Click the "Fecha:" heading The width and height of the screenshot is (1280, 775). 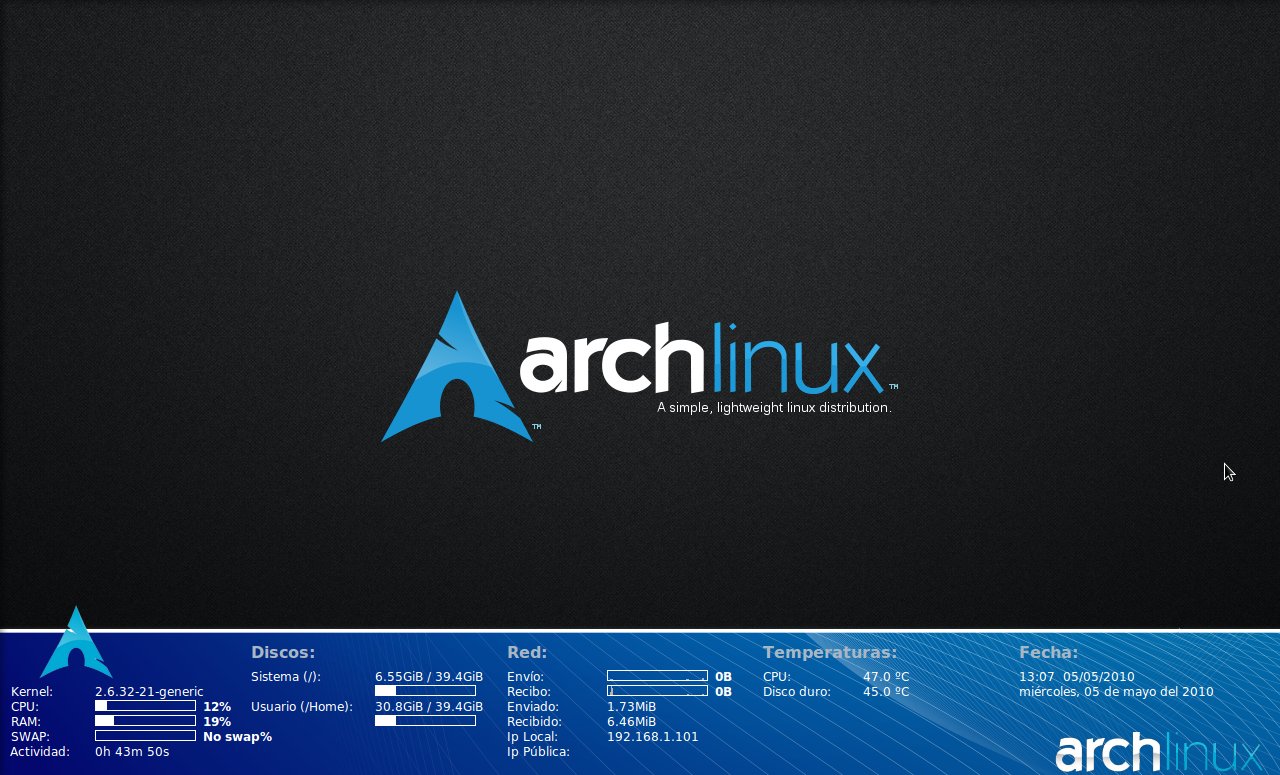point(1048,652)
